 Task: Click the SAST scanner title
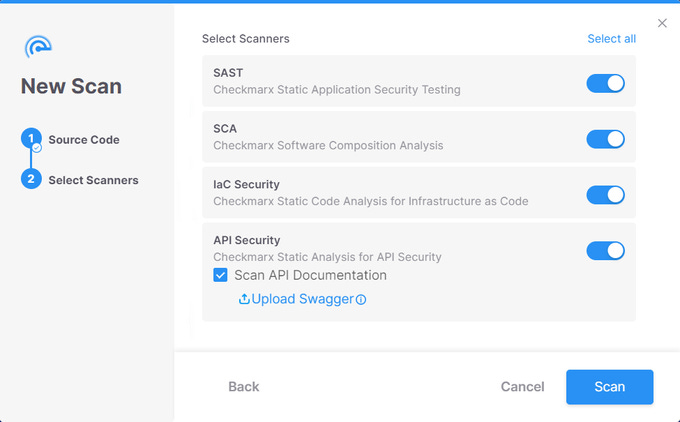pyautogui.click(x=228, y=73)
